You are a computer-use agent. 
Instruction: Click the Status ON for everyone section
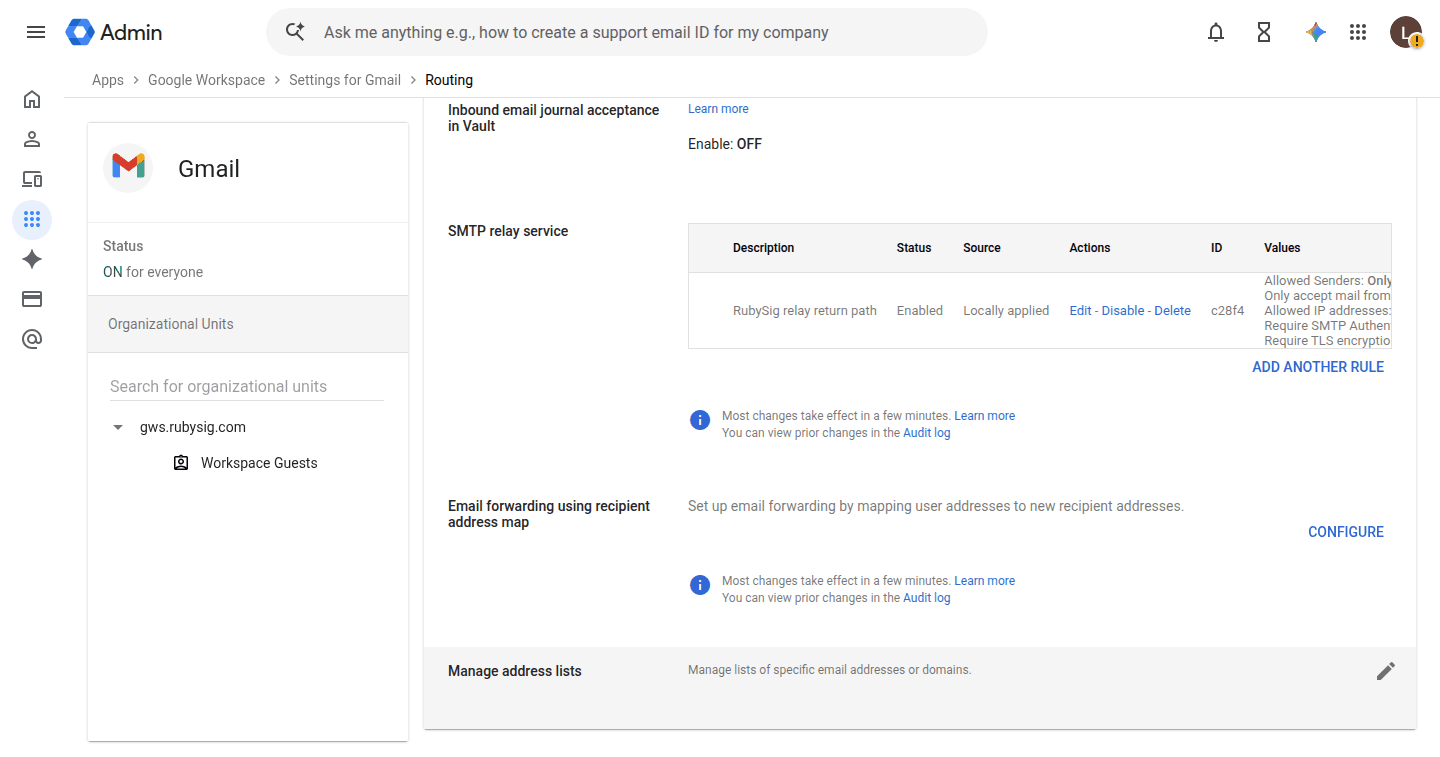(x=248, y=259)
